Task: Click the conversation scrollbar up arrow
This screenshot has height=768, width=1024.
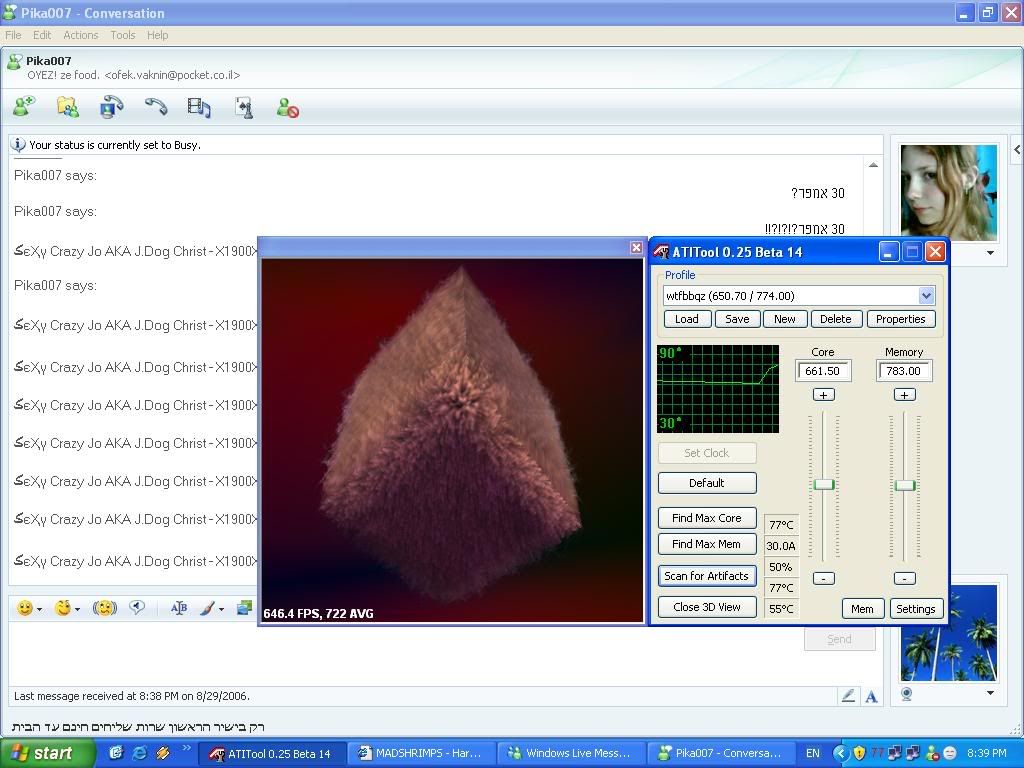Action: point(873,165)
